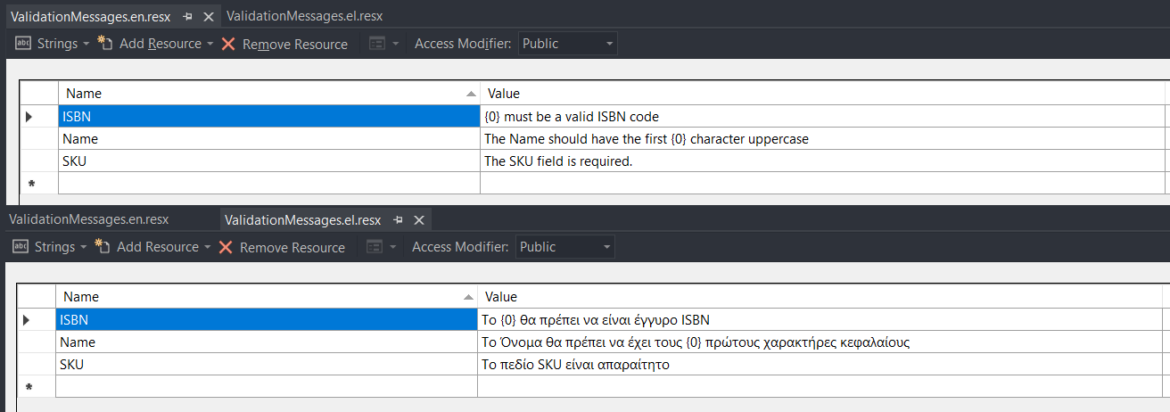Open Access Modifier combo box in English editor

(567, 44)
